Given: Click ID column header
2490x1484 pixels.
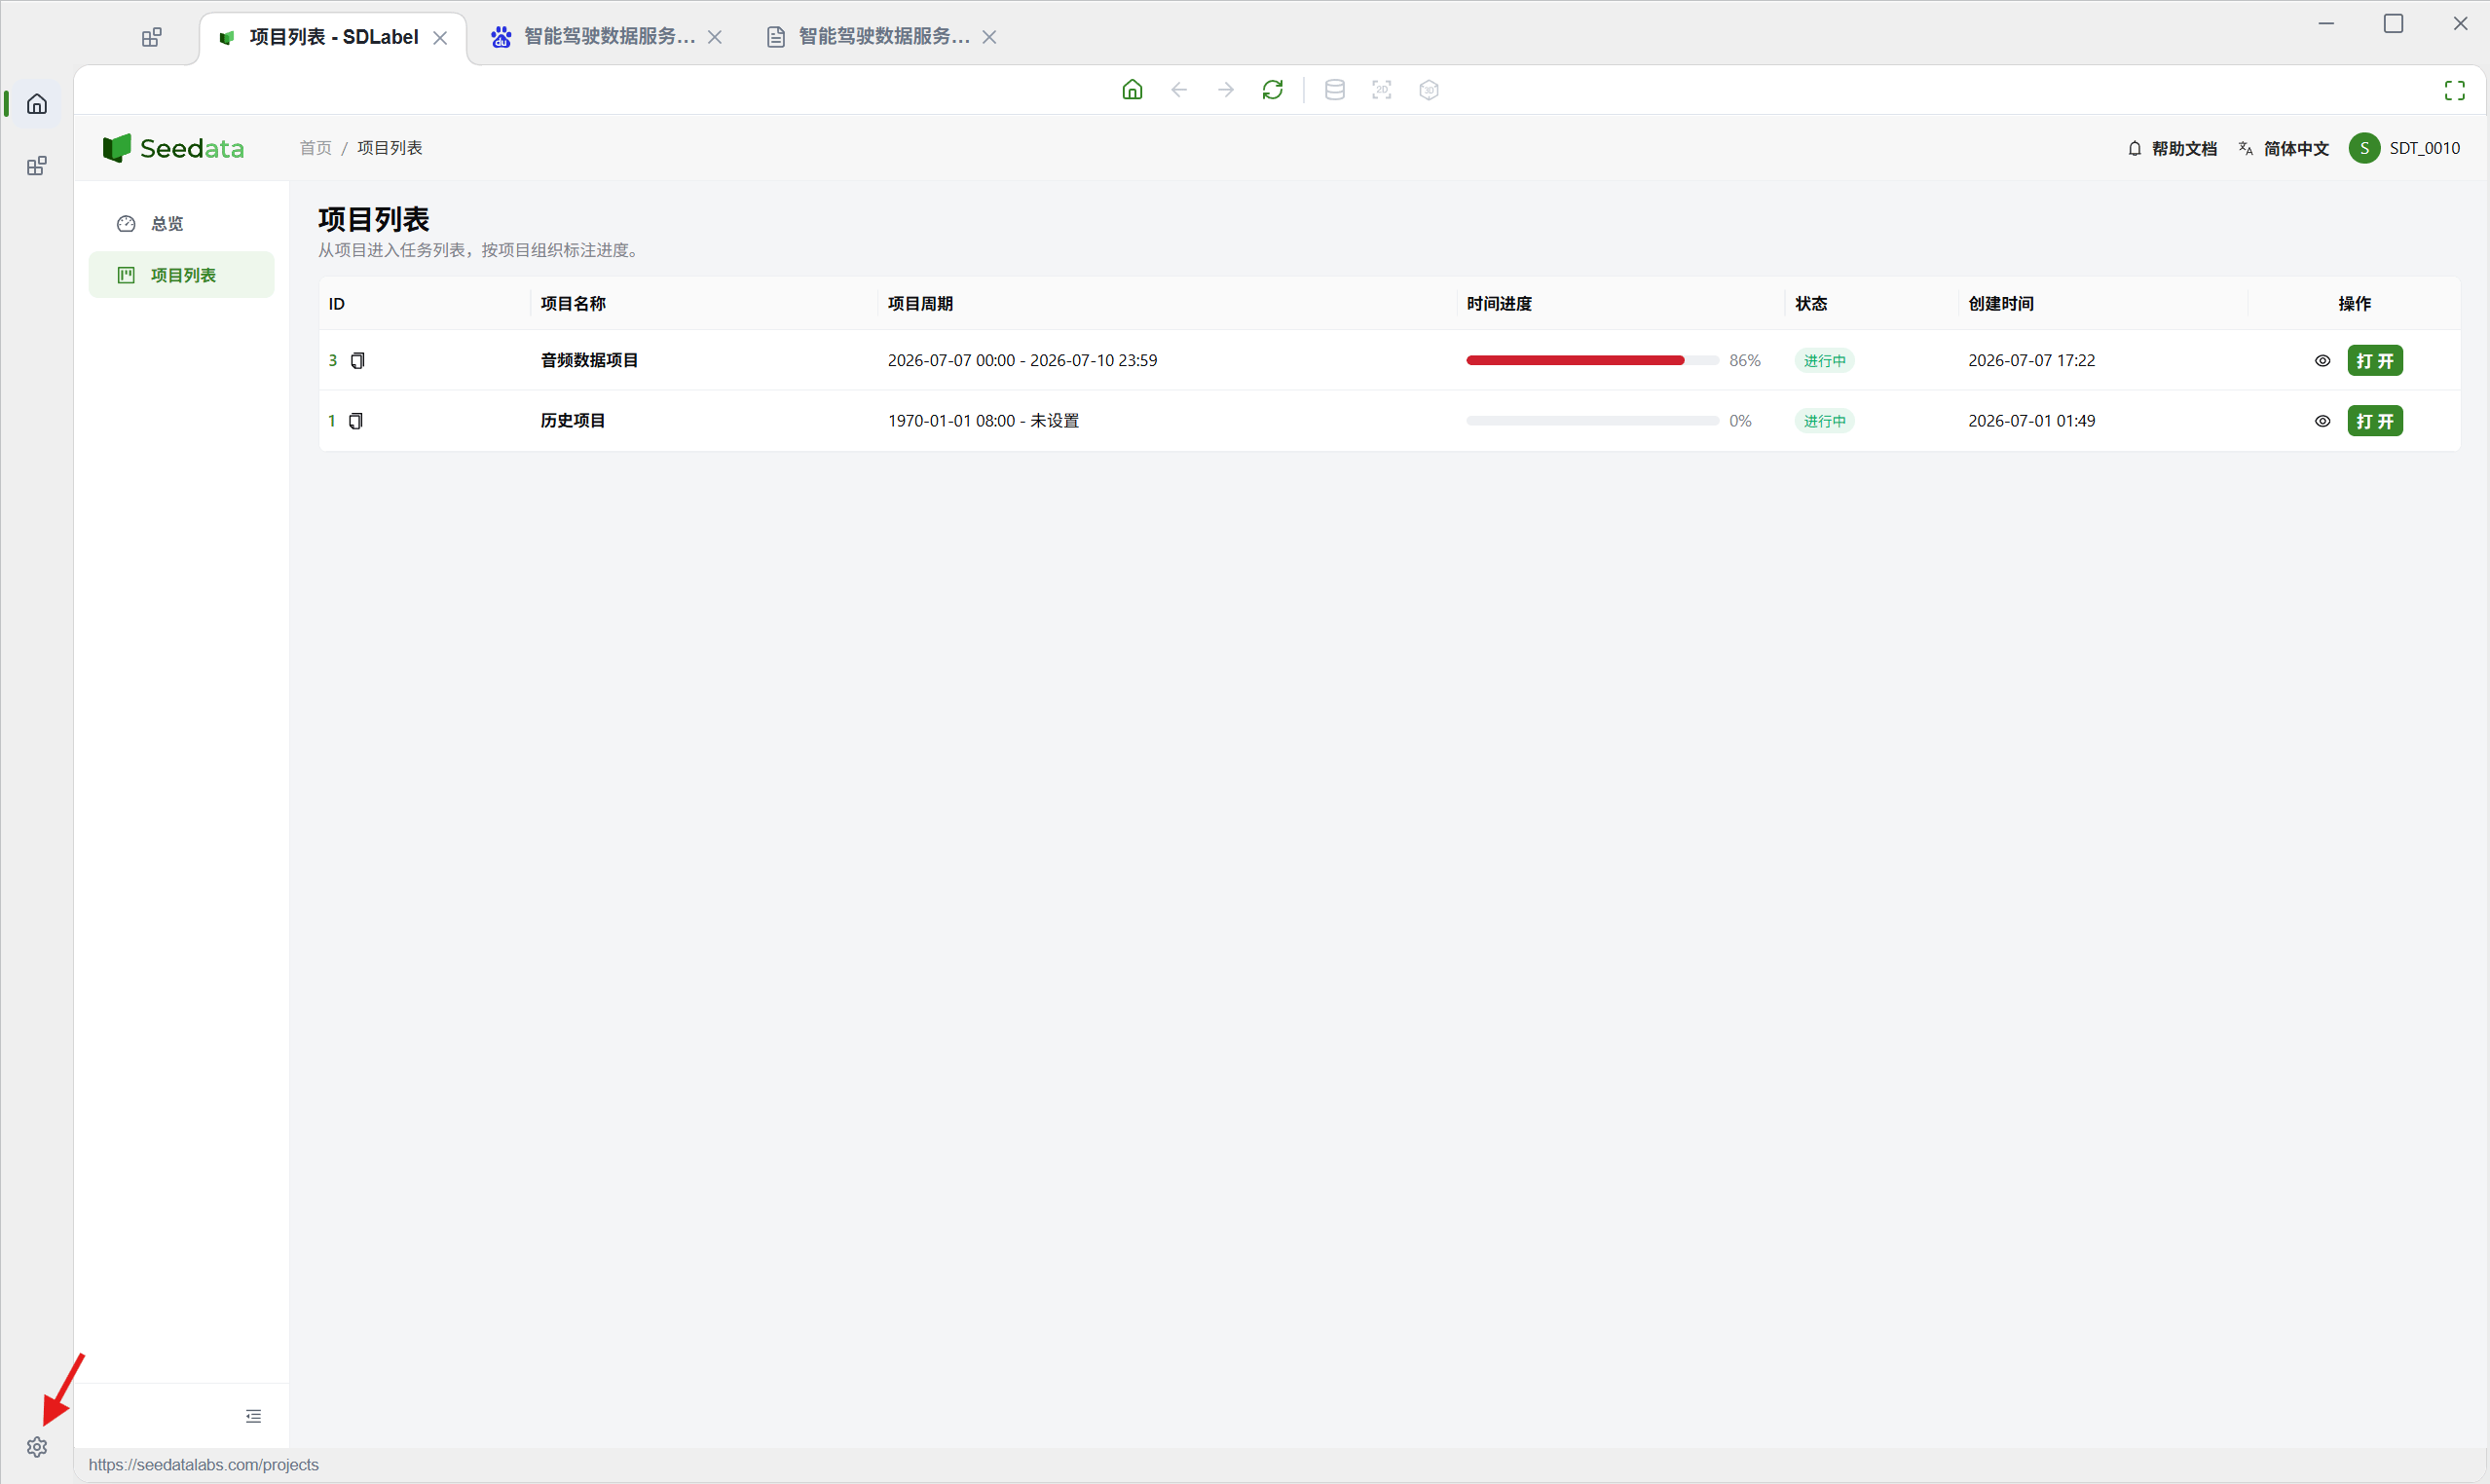Looking at the screenshot, I should [x=337, y=304].
